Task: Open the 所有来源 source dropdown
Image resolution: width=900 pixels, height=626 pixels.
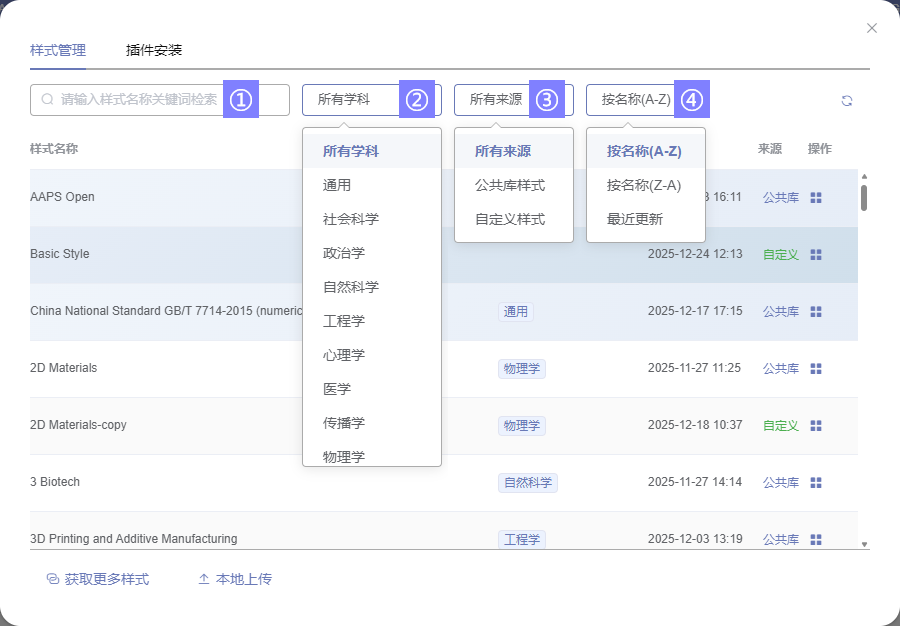Action: tap(495, 100)
